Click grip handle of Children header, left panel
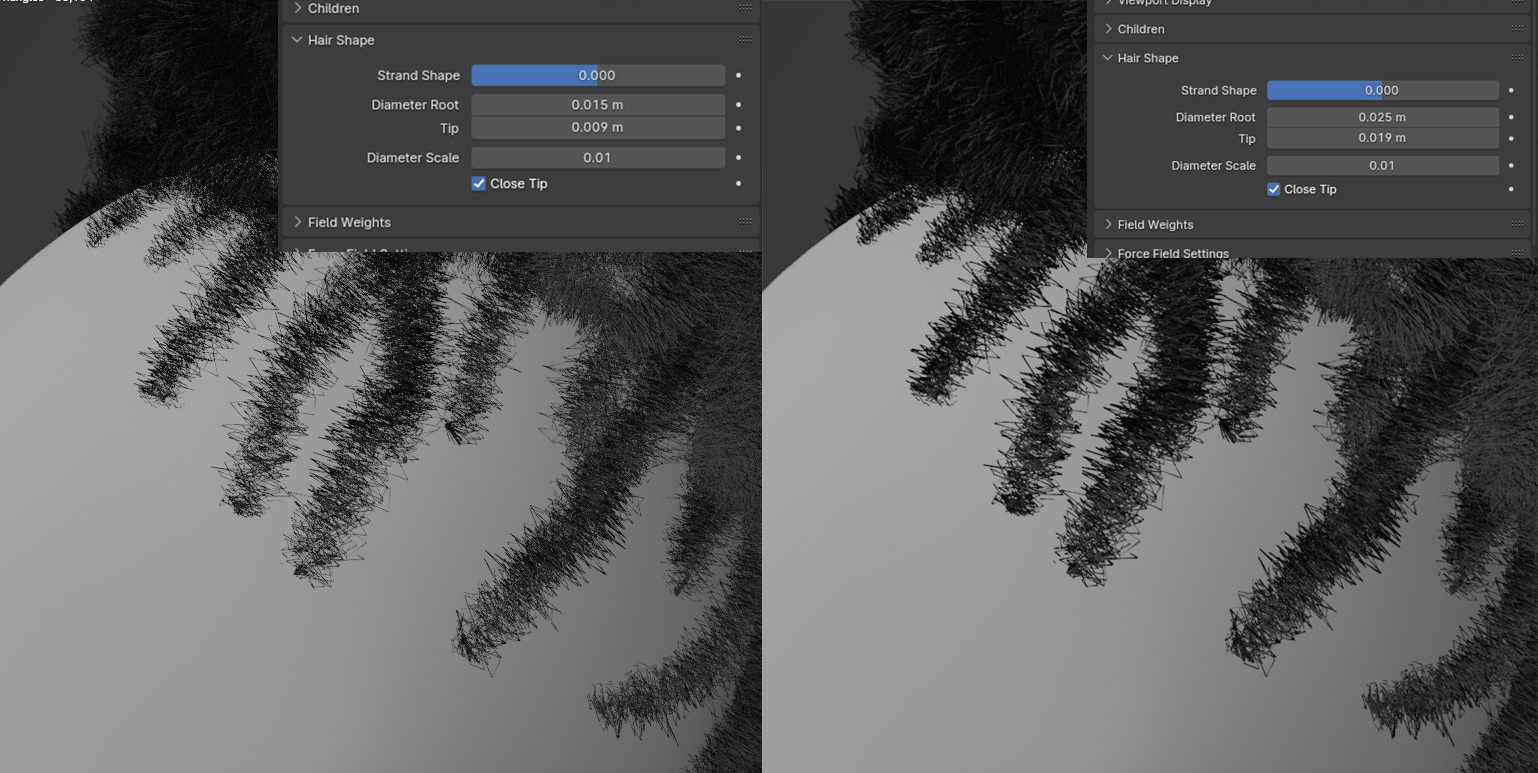1538x773 pixels. [745, 8]
